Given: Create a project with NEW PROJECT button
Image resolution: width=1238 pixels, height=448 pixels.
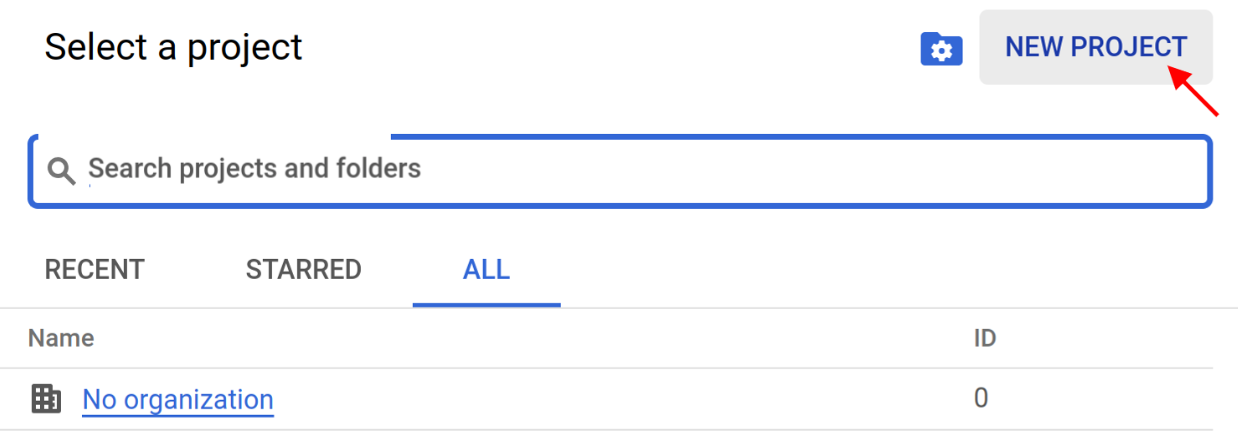Looking at the screenshot, I should 1095,47.
